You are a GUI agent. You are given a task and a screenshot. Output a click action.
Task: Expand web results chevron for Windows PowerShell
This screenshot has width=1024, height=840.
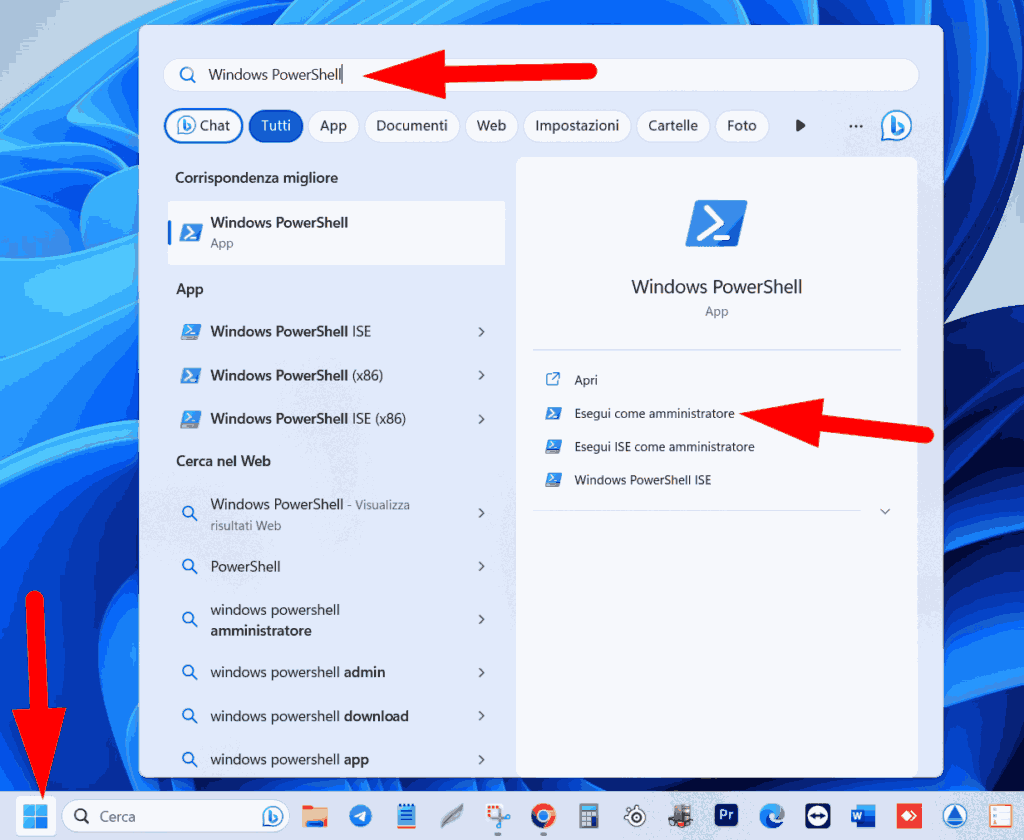pos(481,513)
